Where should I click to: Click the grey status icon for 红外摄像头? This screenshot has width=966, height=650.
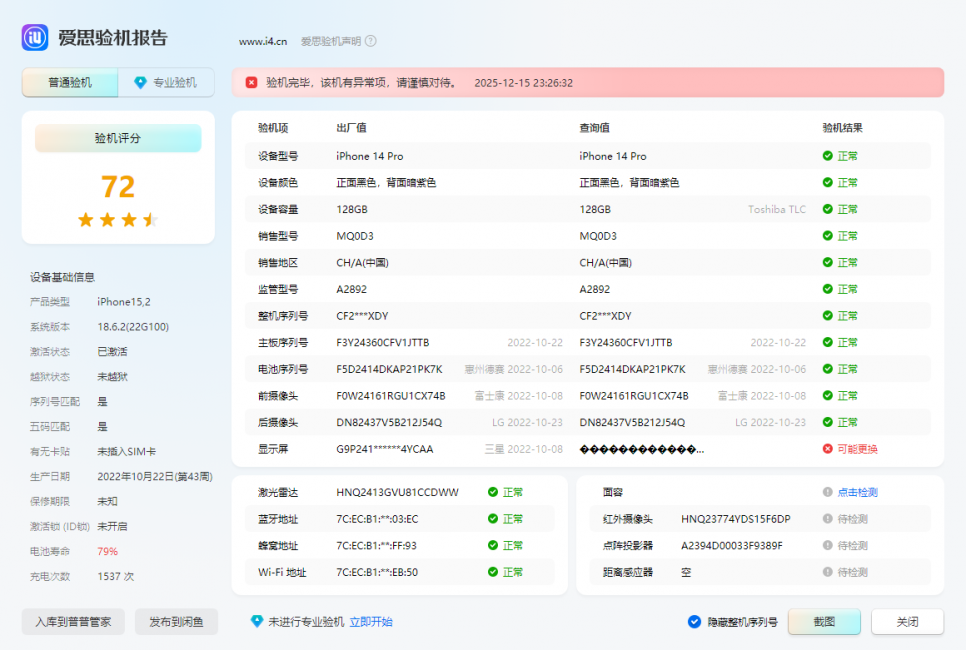pos(827,519)
